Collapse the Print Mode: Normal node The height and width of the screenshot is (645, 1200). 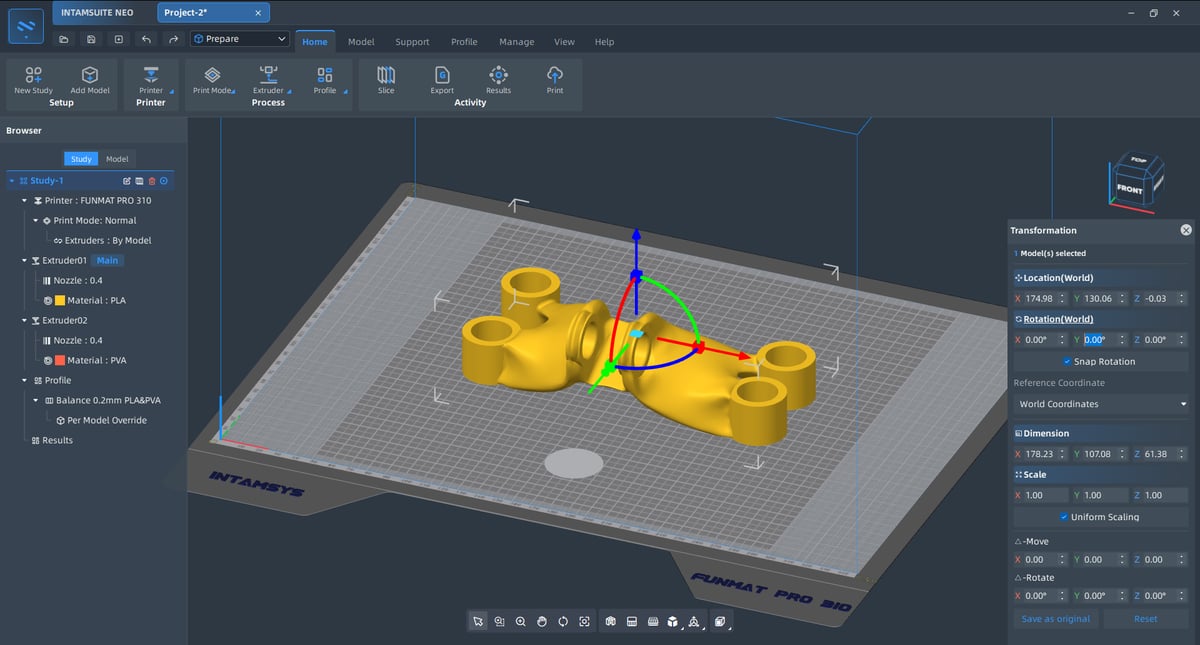[36, 221]
